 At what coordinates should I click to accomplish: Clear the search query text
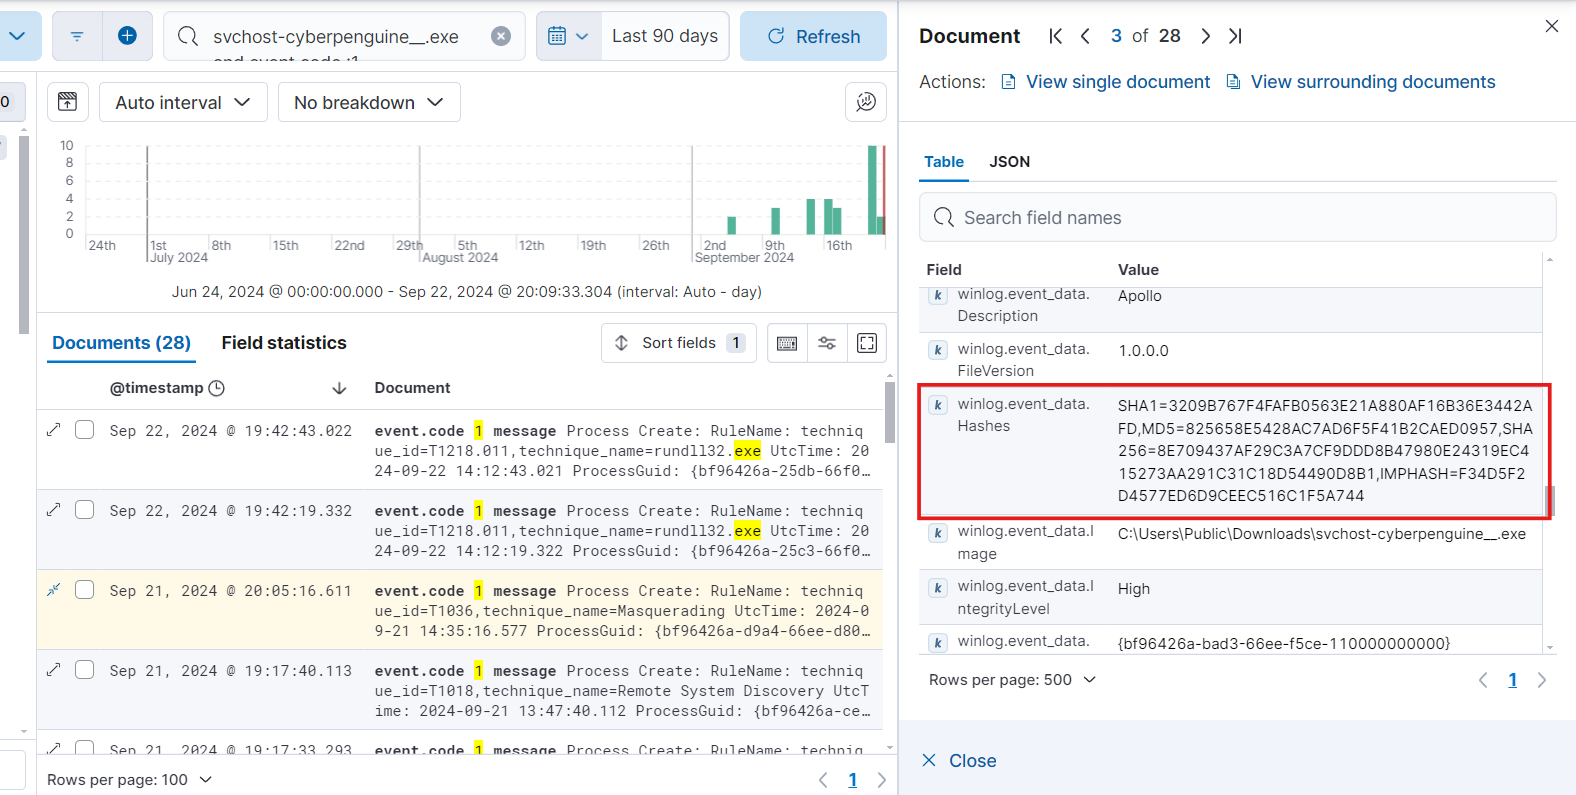(501, 36)
